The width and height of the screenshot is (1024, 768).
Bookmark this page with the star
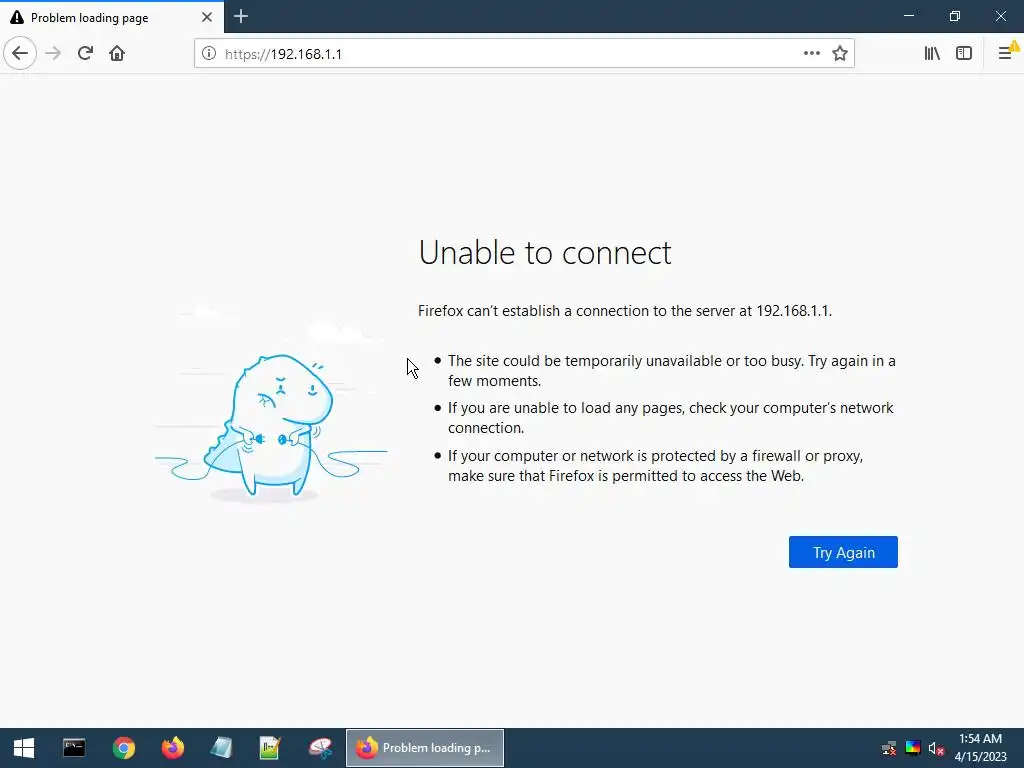tap(840, 54)
